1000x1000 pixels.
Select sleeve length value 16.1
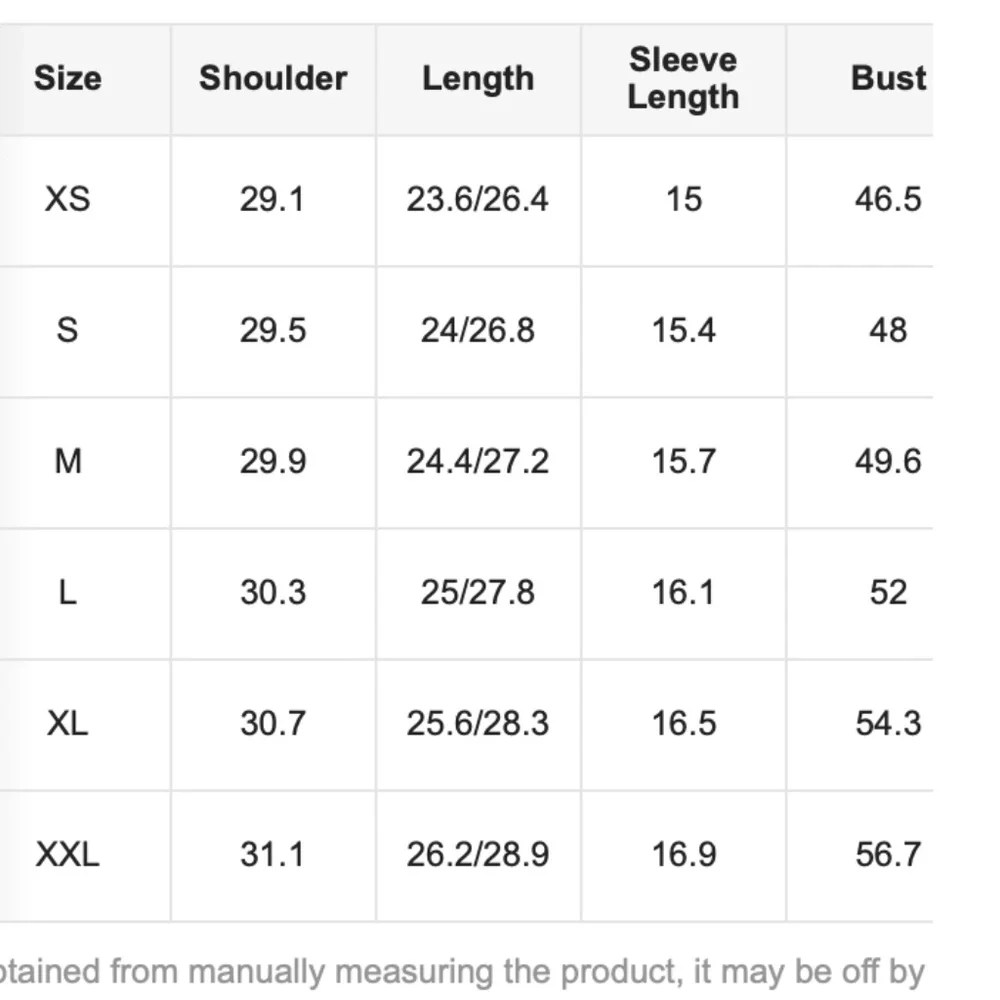684,593
